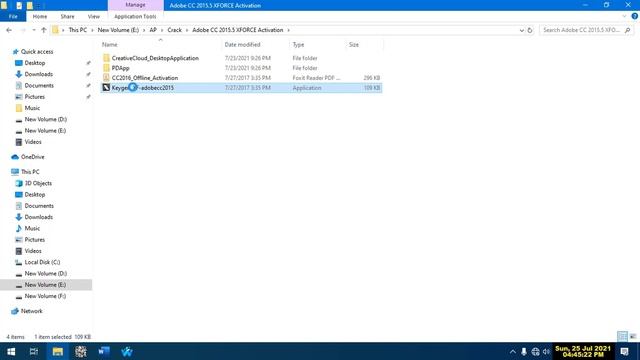Click the Manage contextual tab

pos(136,5)
